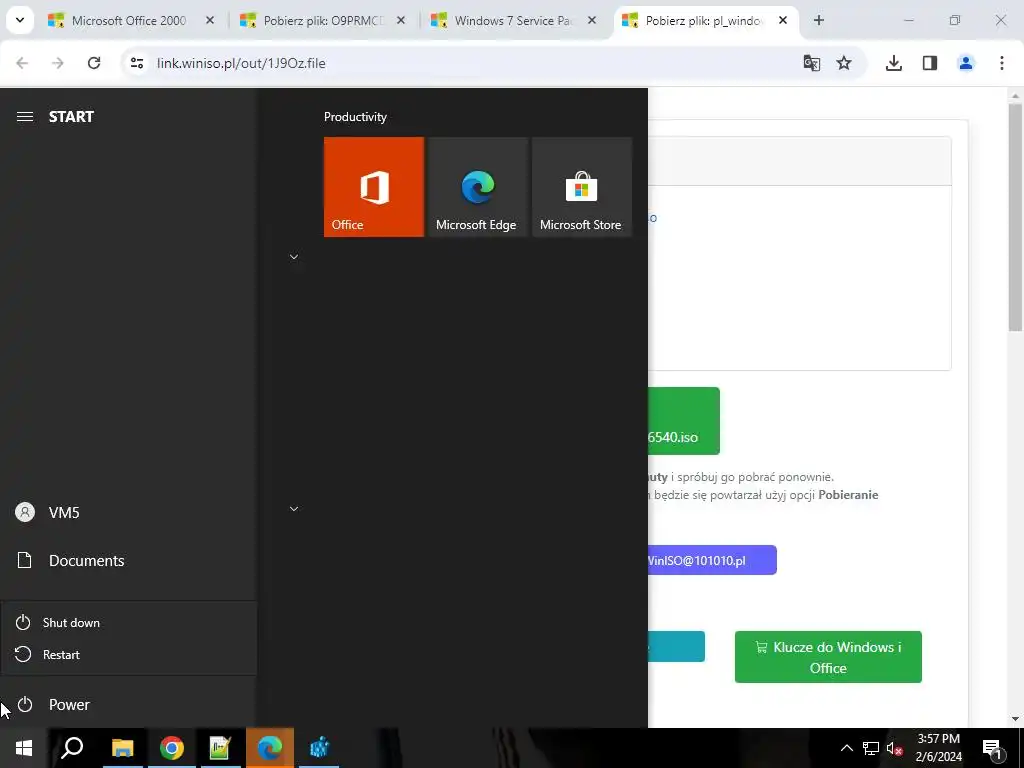1024x768 pixels.
Task: Show hidden system tray icons
Action: [846, 748]
